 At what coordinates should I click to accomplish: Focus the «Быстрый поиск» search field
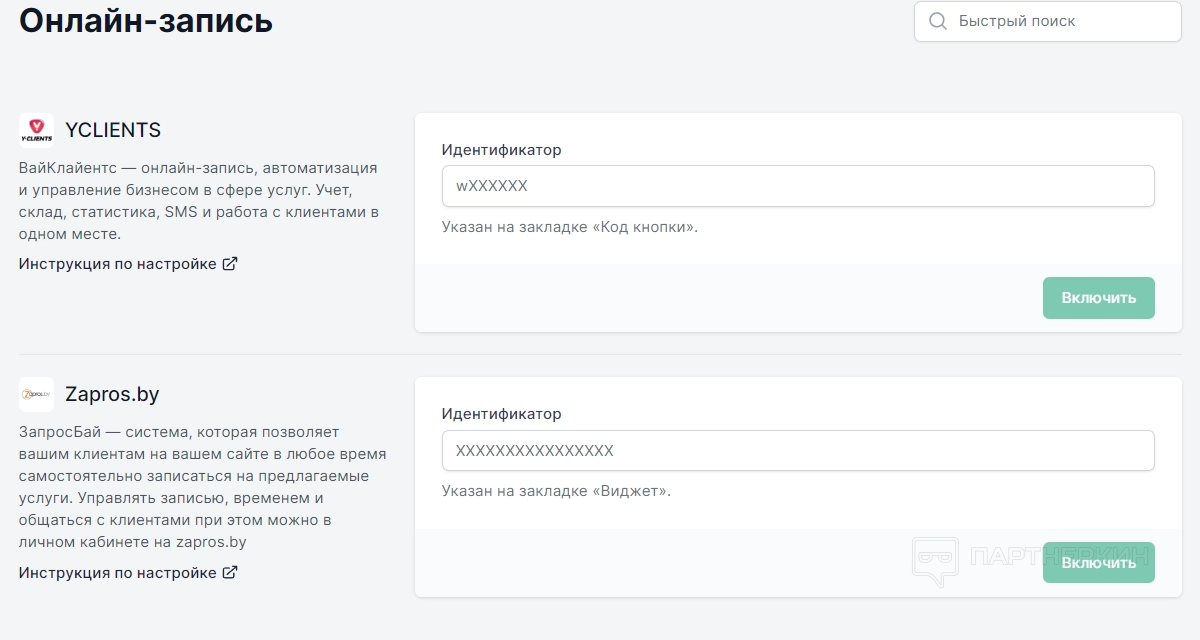pyautogui.click(x=1060, y=21)
